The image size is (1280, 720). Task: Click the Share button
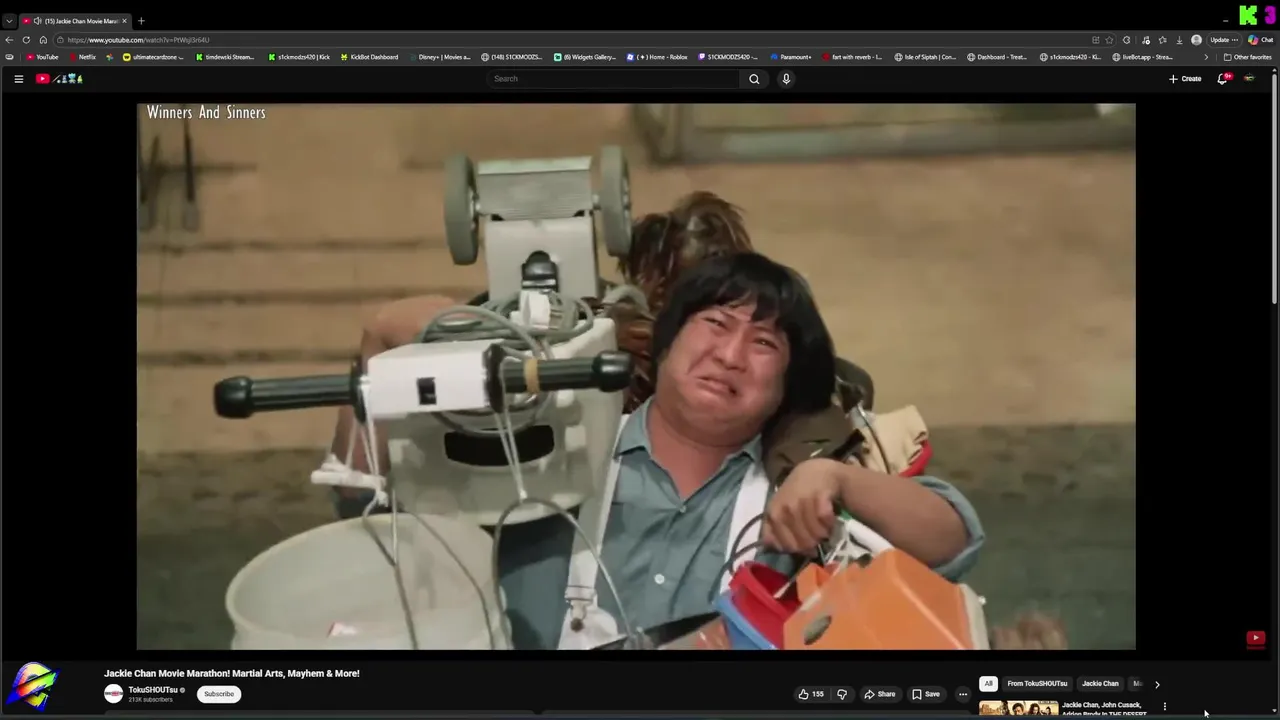tap(880, 694)
